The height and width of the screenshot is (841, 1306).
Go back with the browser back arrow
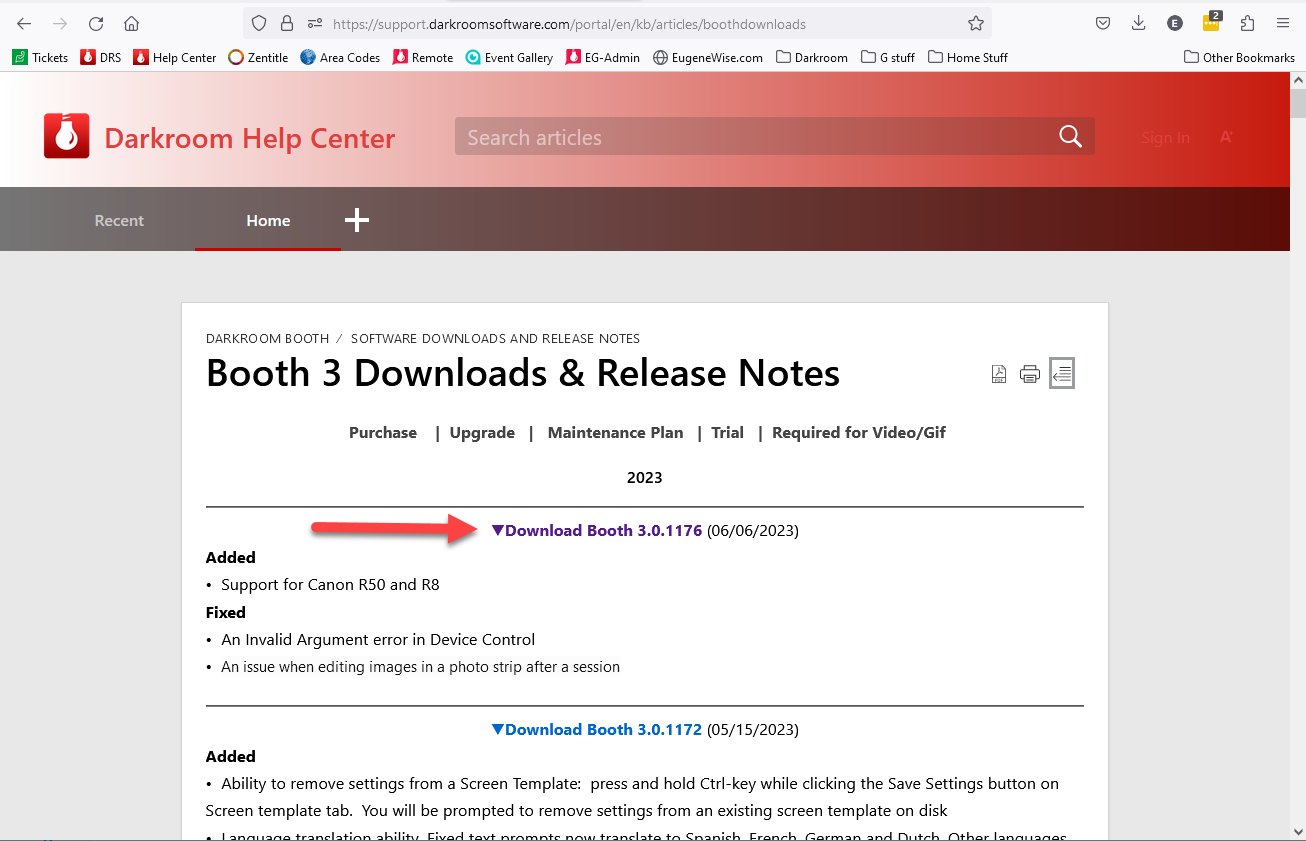click(x=24, y=23)
